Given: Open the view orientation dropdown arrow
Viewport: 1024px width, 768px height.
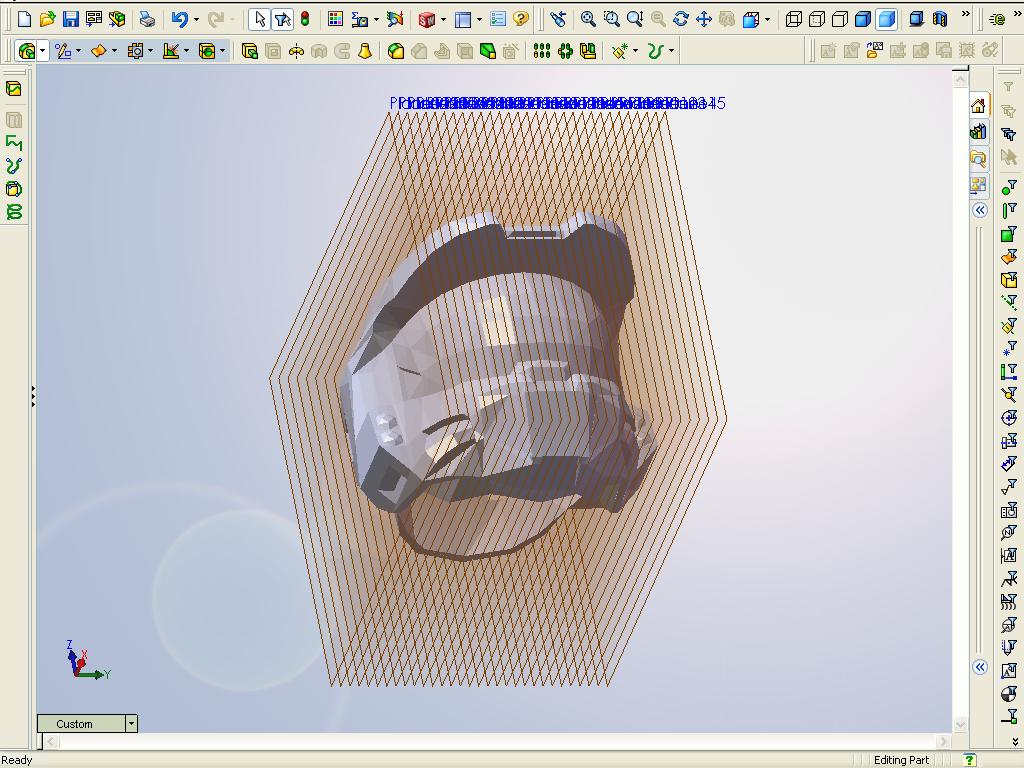Looking at the screenshot, I should pos(767,20).
